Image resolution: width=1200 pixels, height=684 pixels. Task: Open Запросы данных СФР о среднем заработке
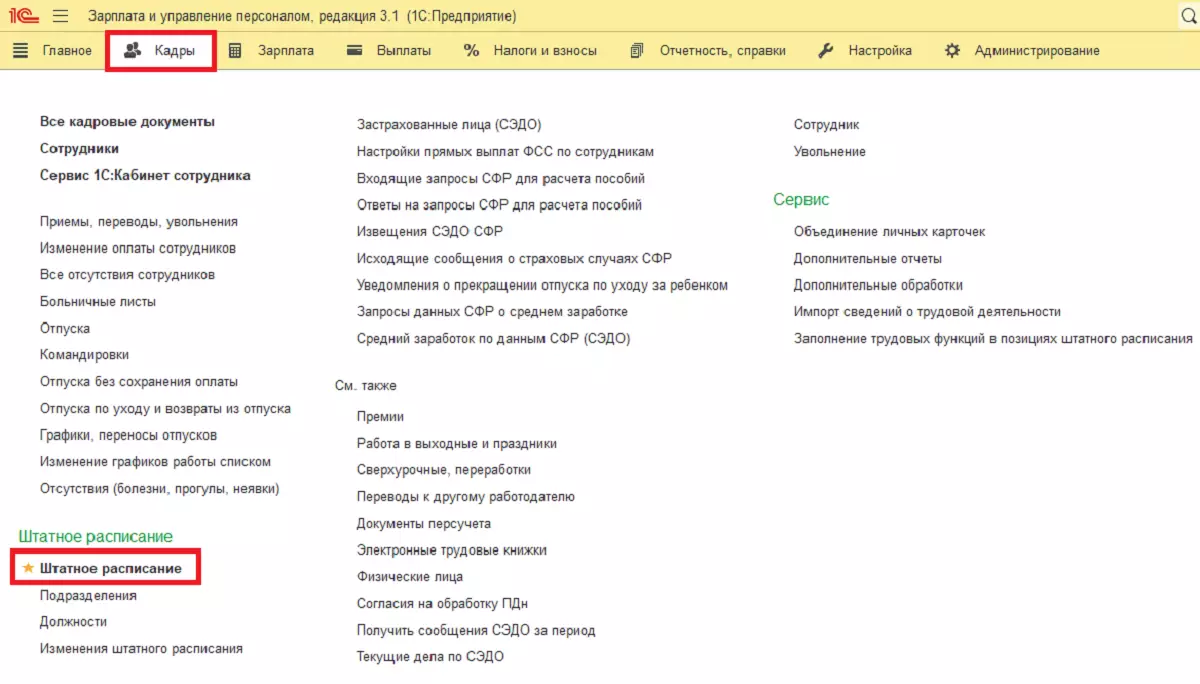tap(492, 311)
